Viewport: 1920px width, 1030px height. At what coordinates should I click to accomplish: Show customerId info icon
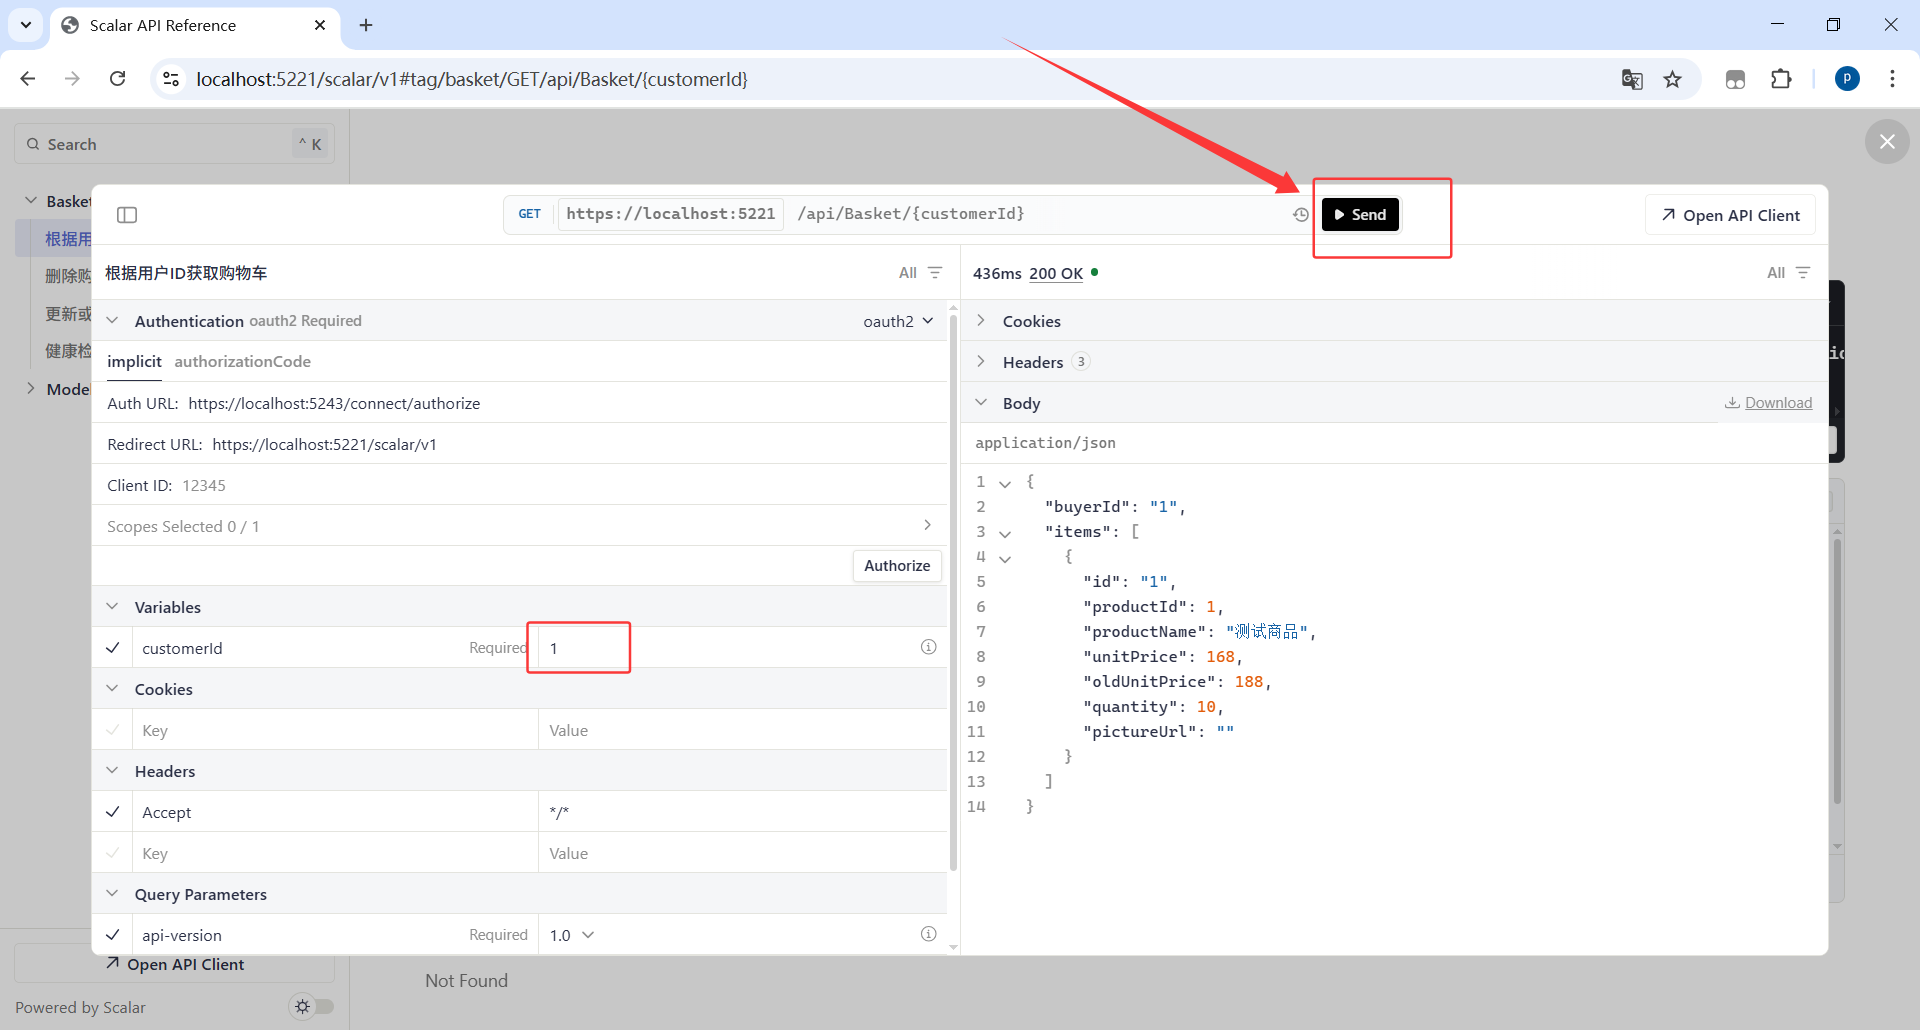point(928,647)
